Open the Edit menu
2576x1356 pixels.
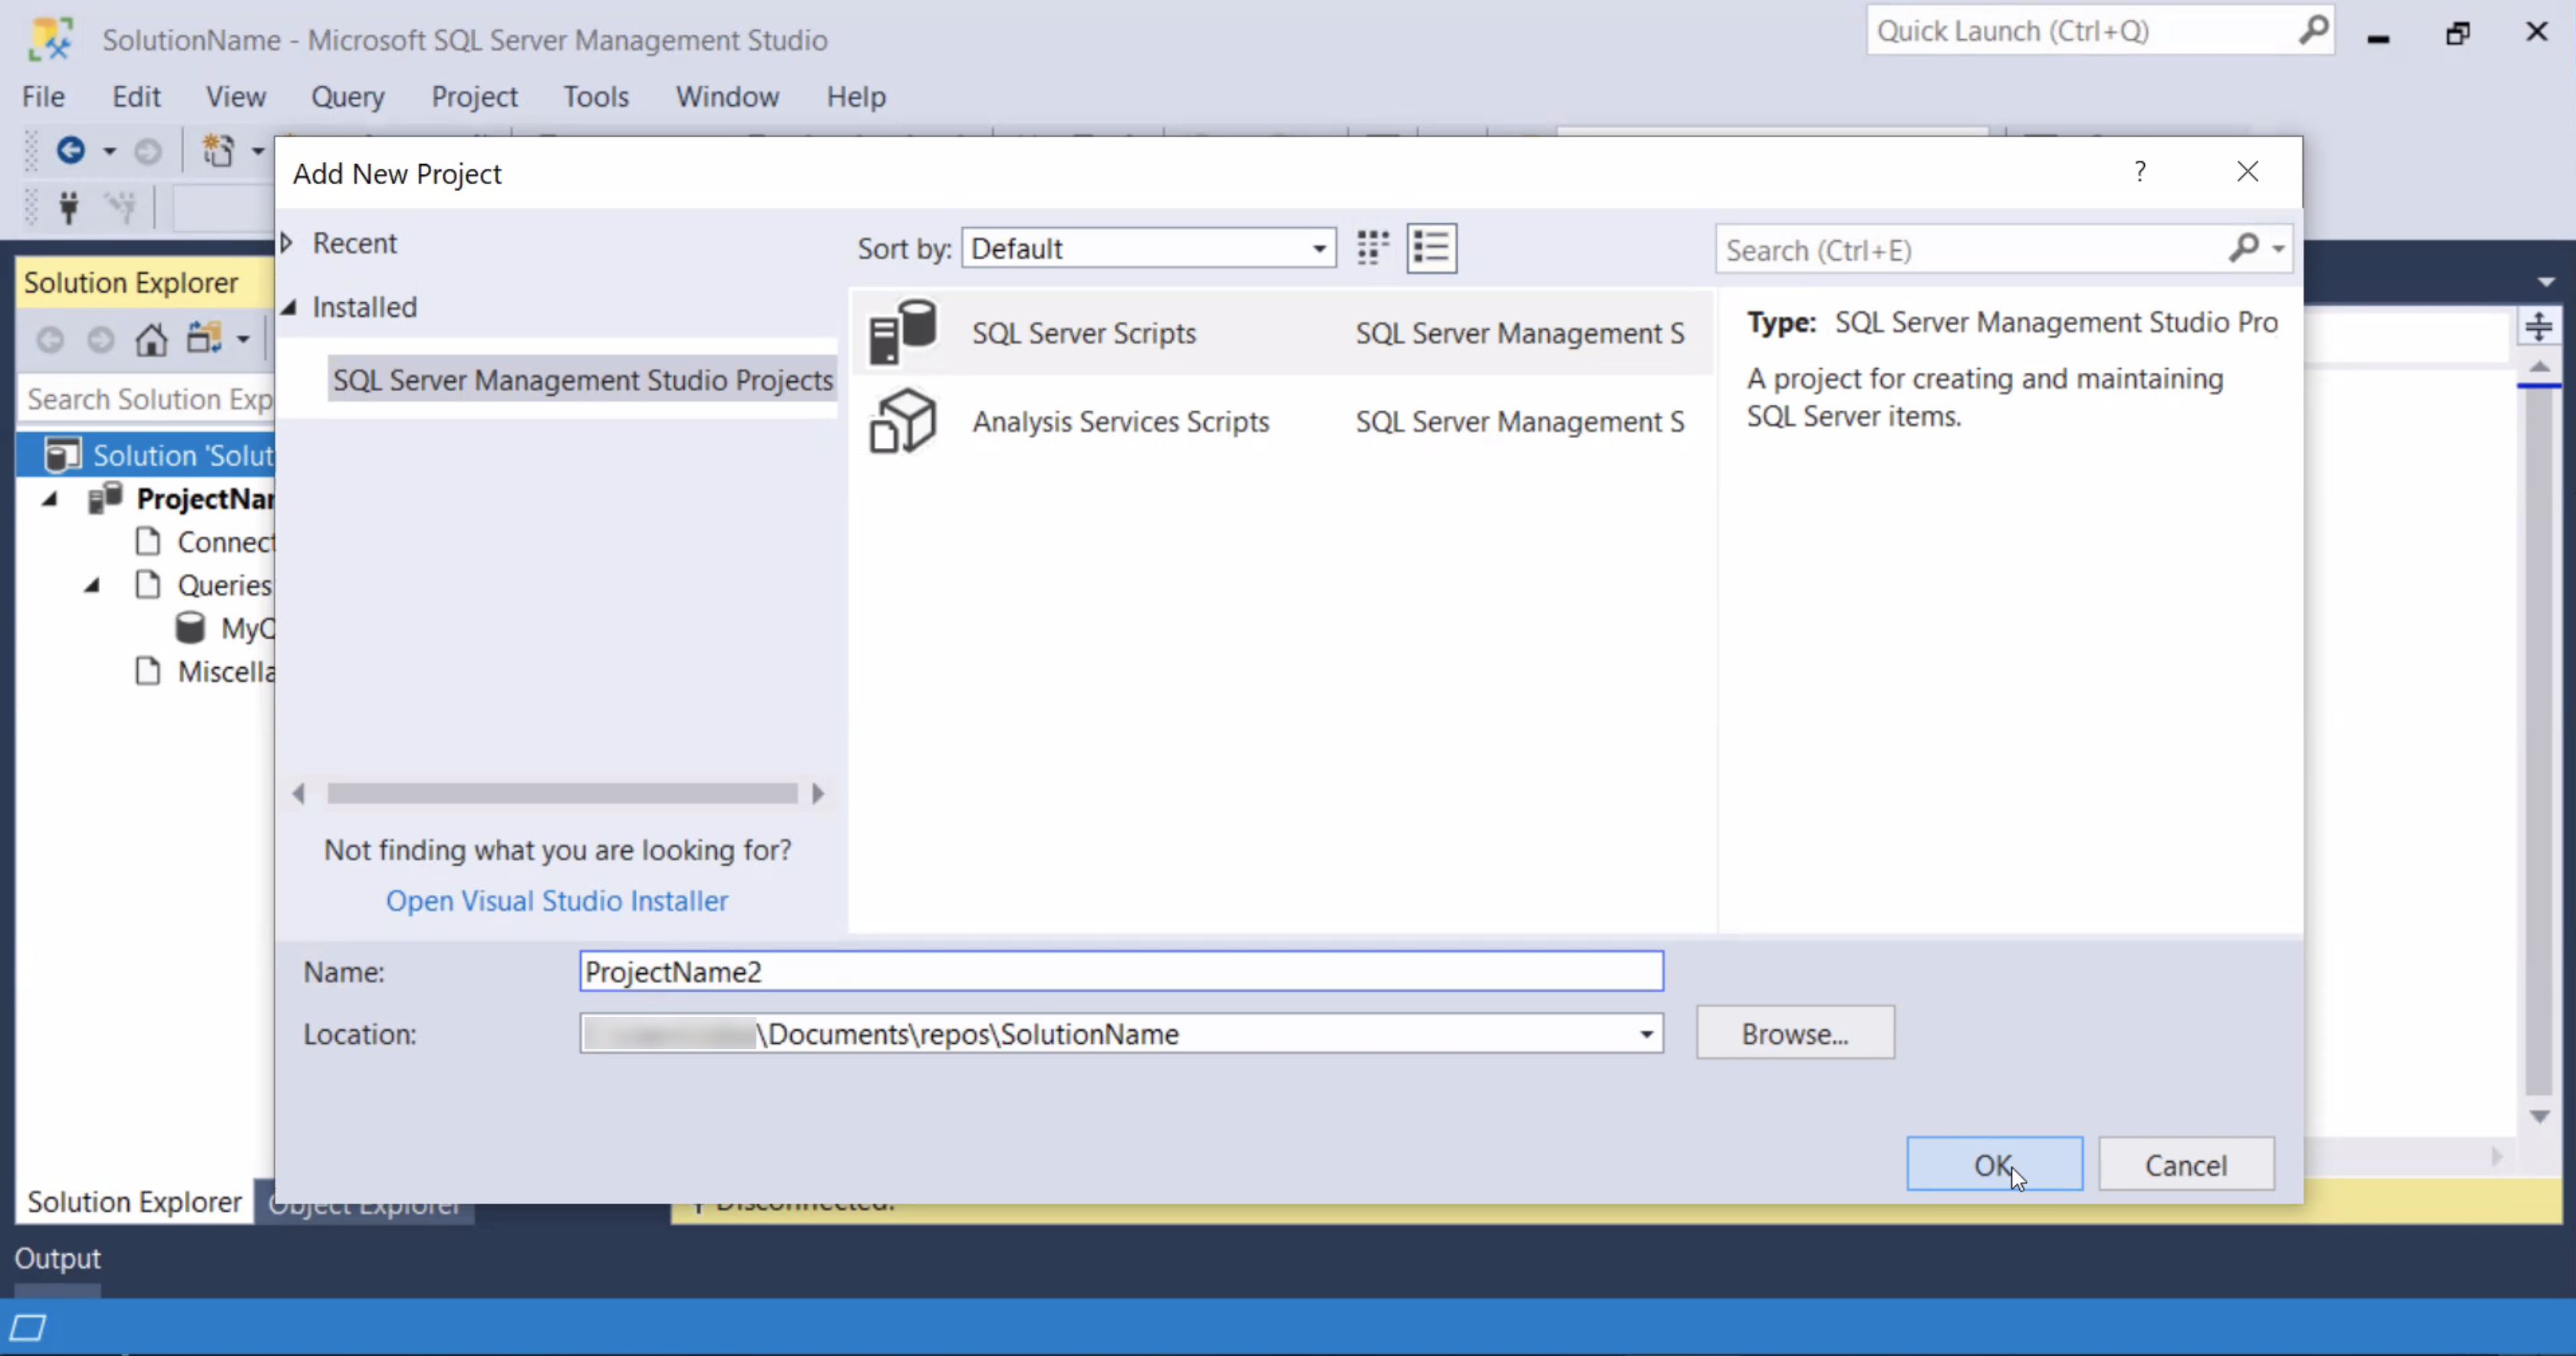(136, 96)
